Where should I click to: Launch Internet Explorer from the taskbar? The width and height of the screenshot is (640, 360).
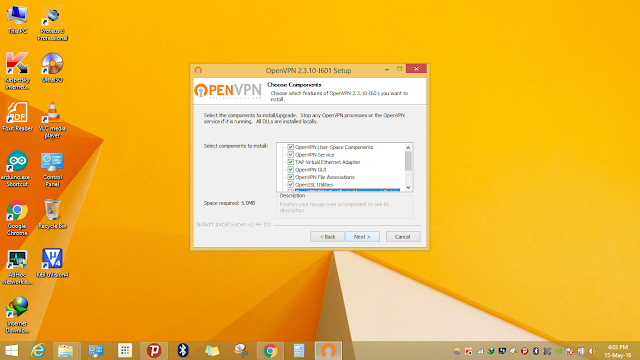(38, 351)
